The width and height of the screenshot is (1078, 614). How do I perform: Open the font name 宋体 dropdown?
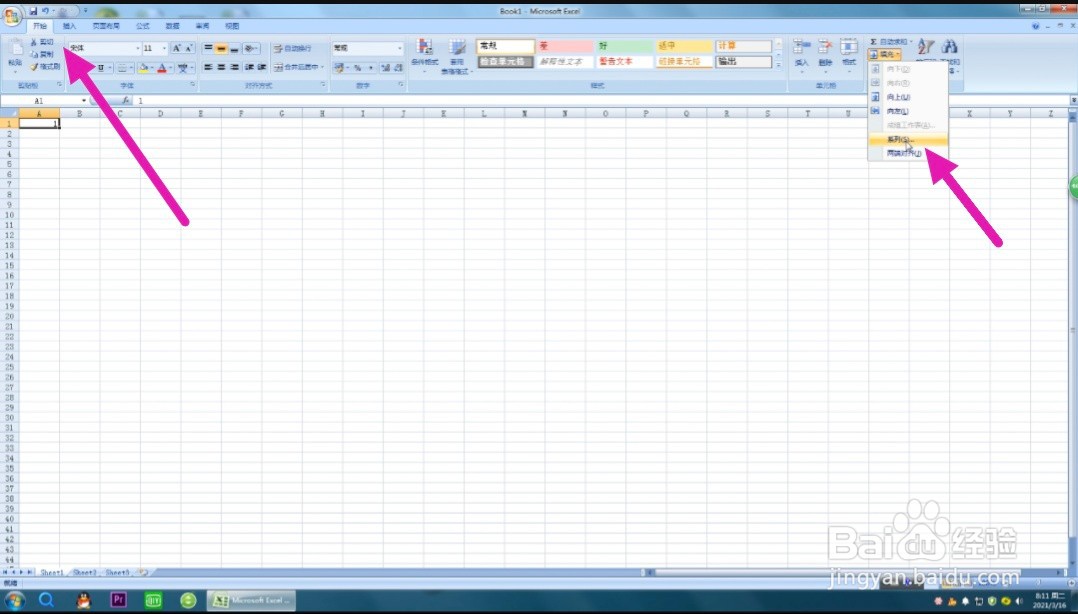point(138,48)
